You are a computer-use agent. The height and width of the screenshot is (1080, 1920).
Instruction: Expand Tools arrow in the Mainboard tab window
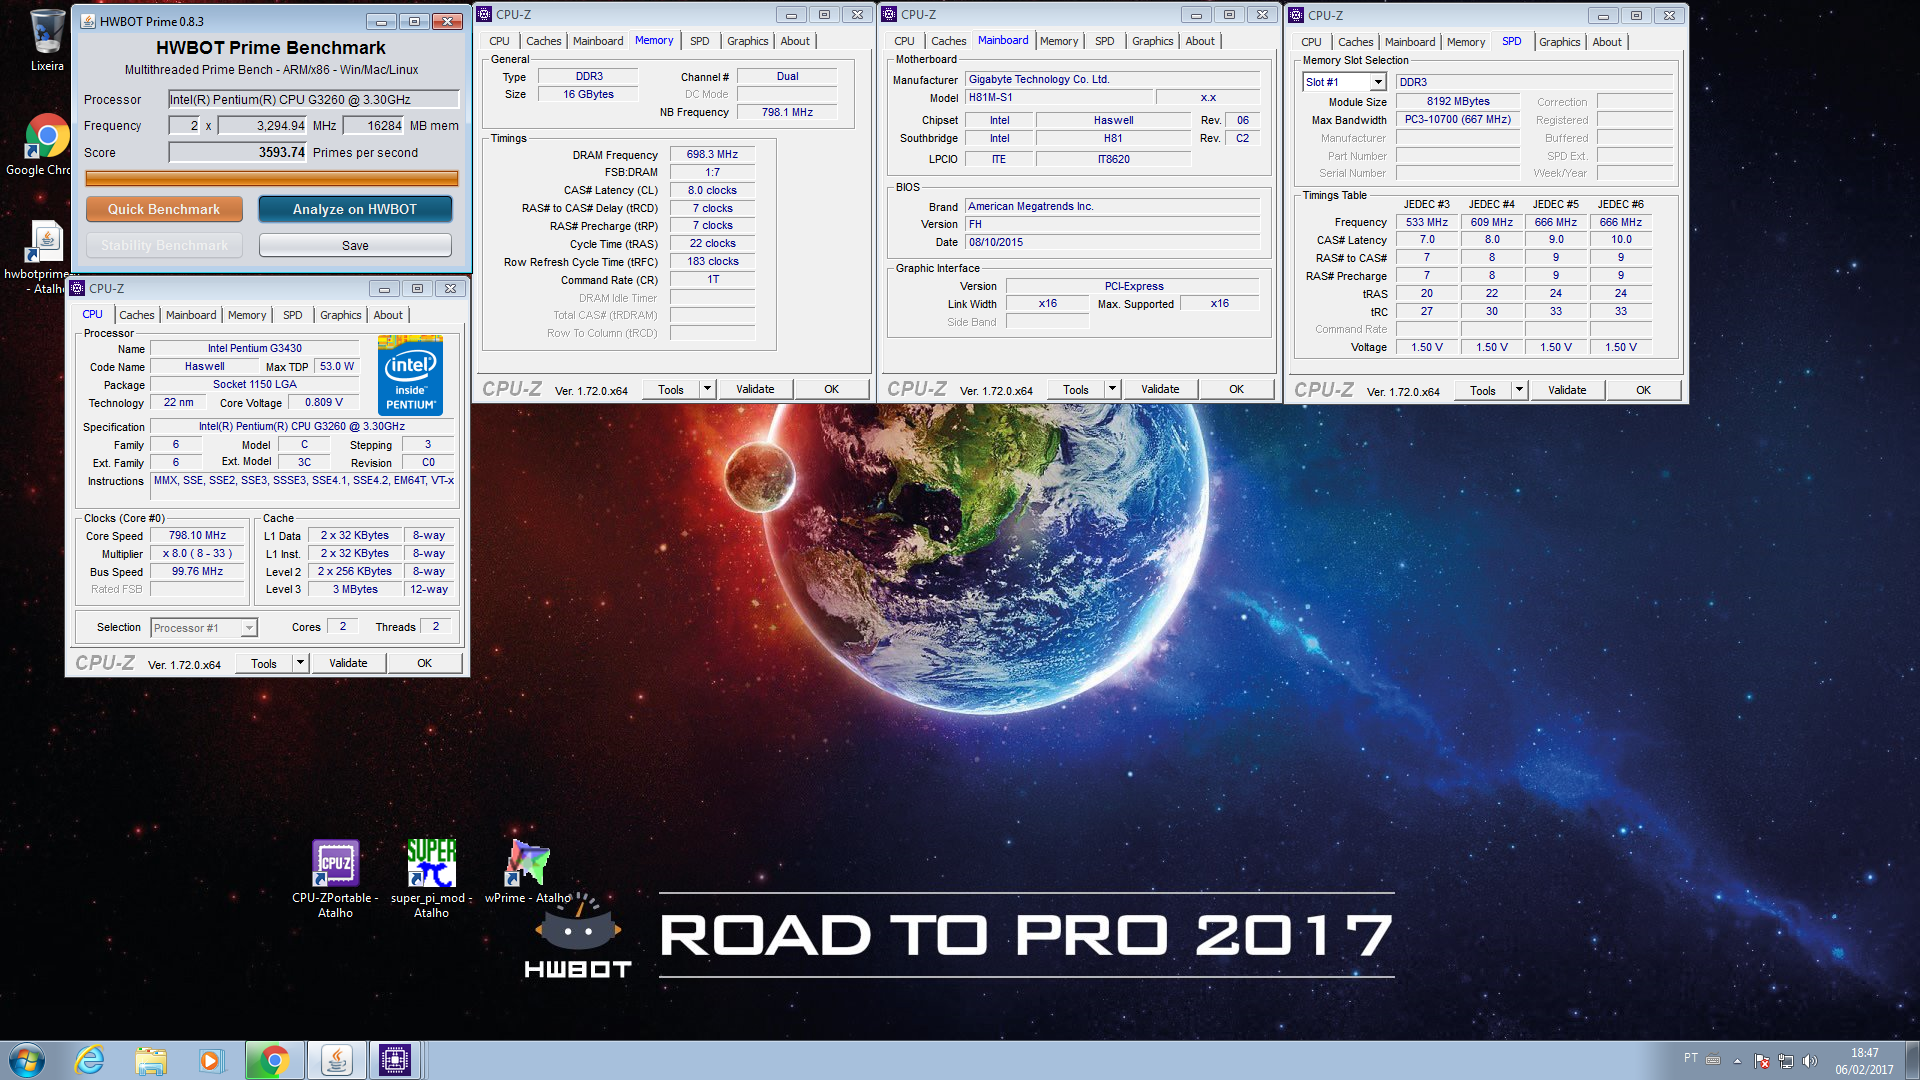[x=1112, y=389]
